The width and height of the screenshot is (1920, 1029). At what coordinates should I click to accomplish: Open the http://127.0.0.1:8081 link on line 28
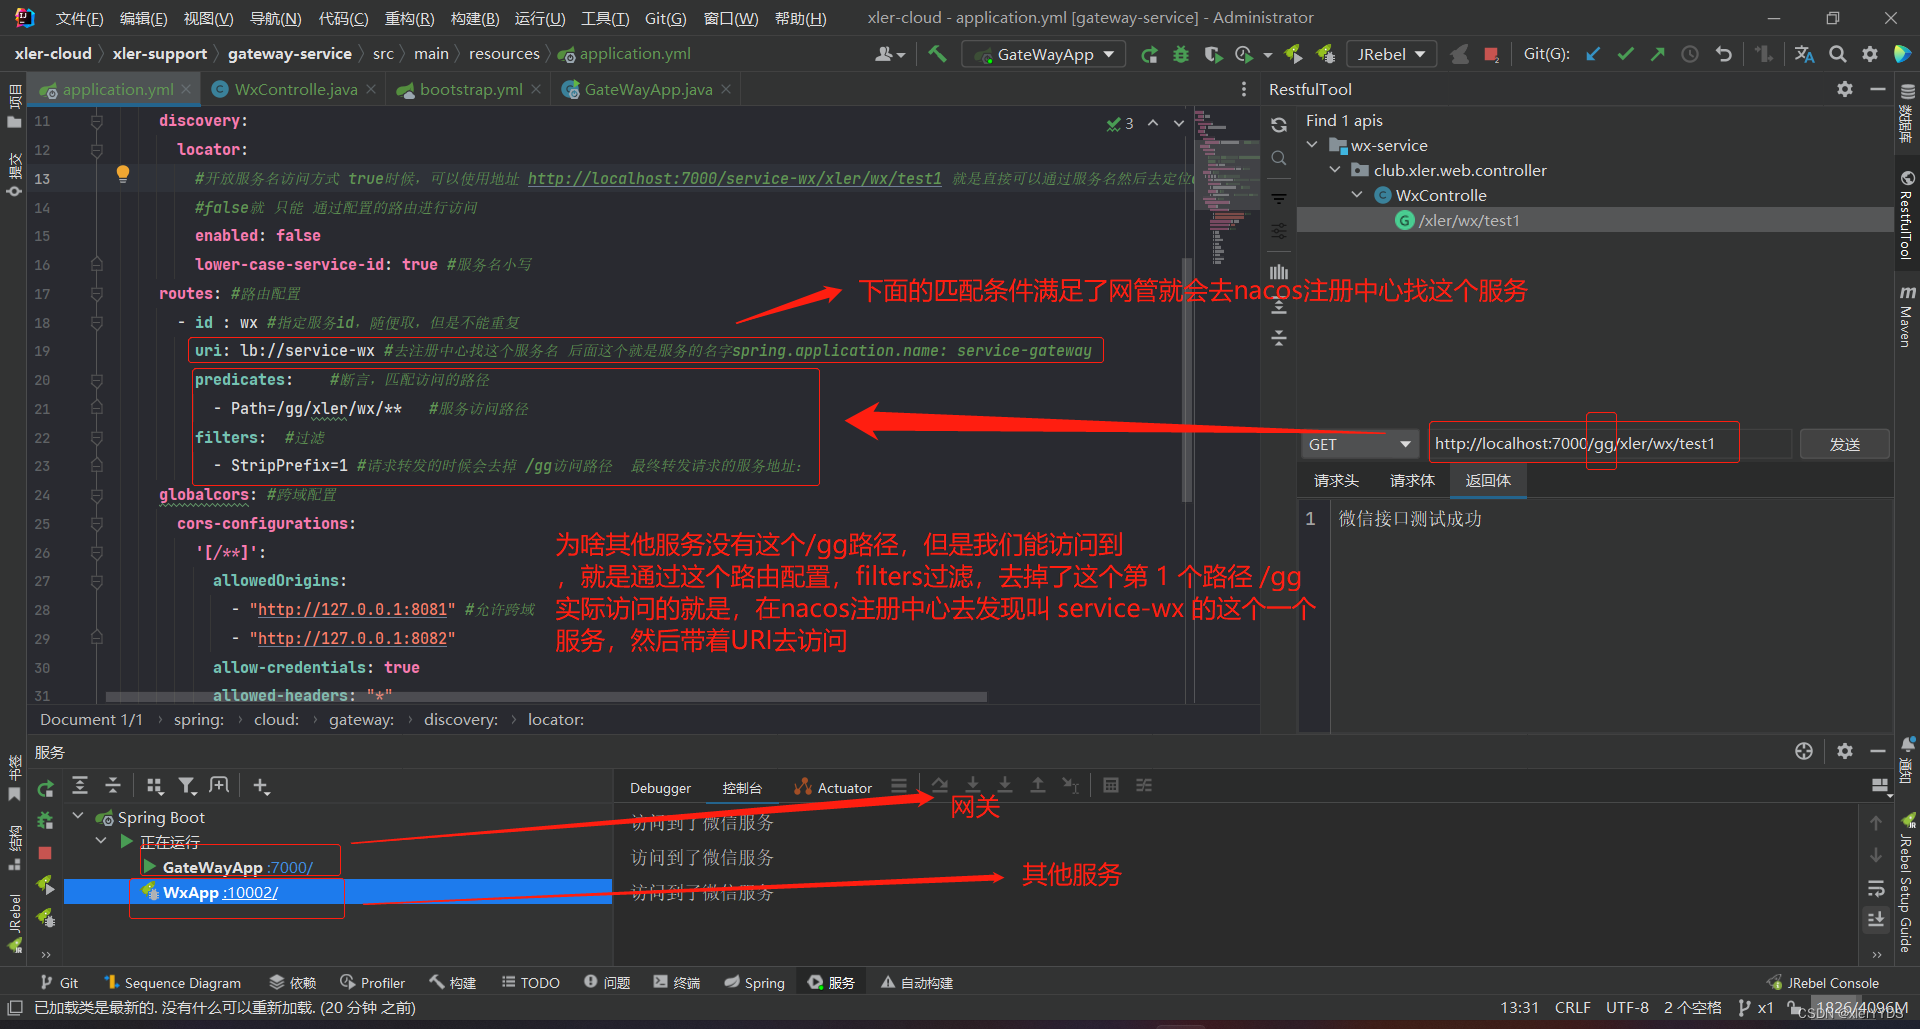pyautogui.click(x=352, y=609)
